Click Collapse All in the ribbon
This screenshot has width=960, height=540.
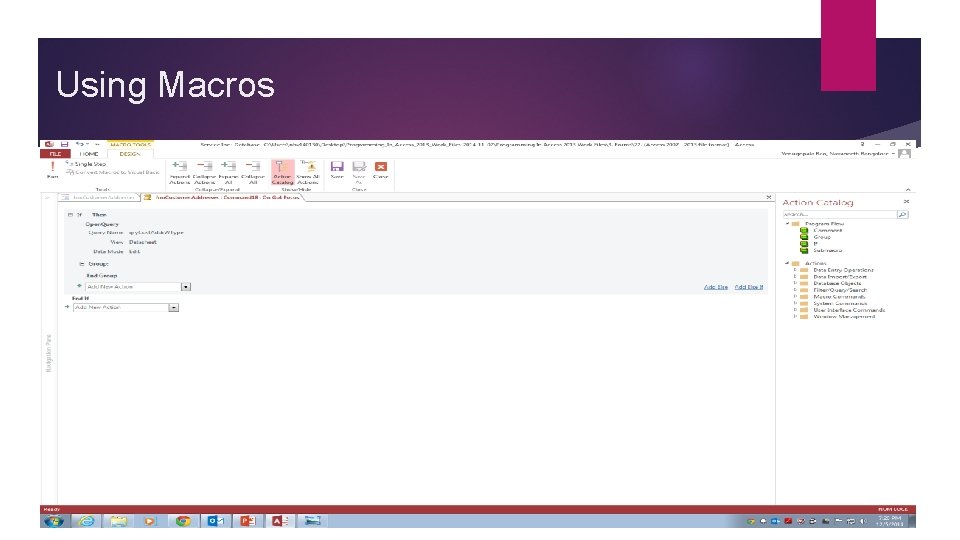(x=253, y=173)
